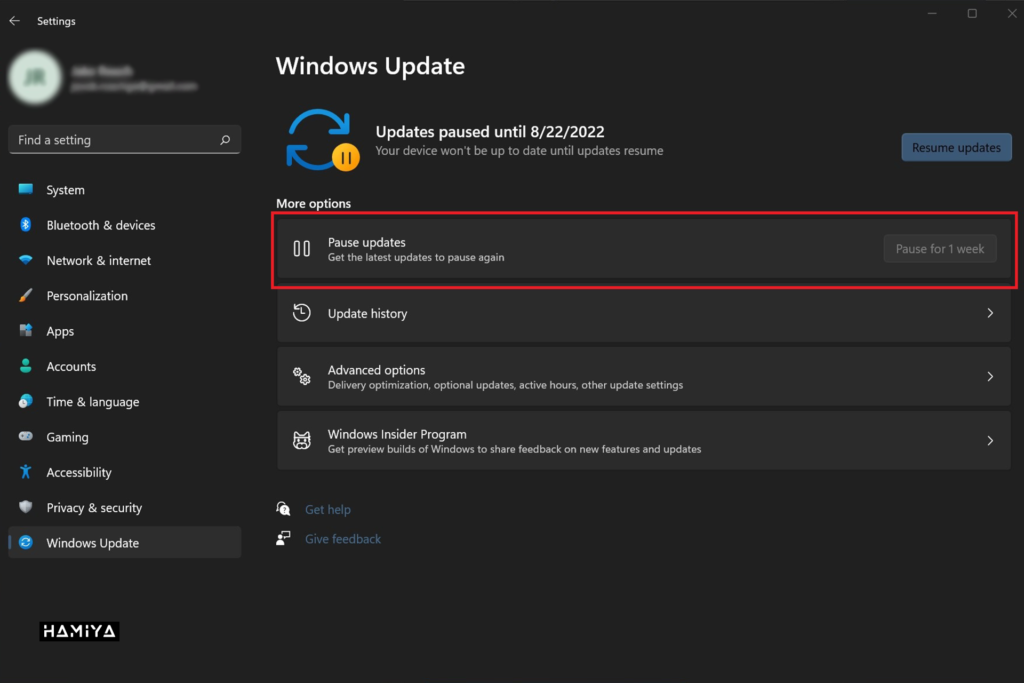Image resolution: width=1024 pixels, height=683 pixels.
Task: Click the Apps icon in the sidebar
Action: (x=26, y=330)
